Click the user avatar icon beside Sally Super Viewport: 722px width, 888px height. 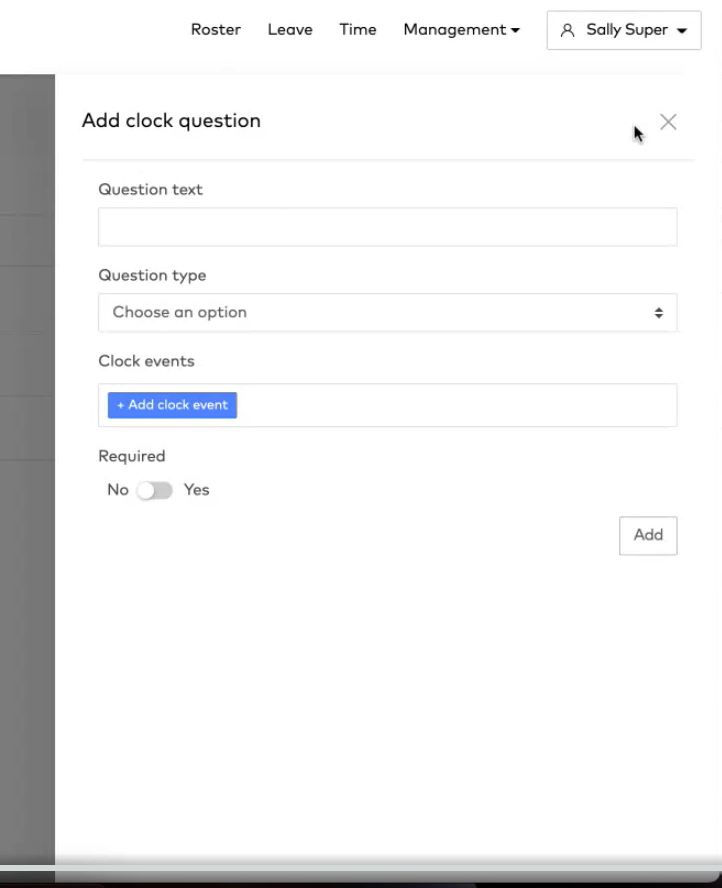coord(567,30)
